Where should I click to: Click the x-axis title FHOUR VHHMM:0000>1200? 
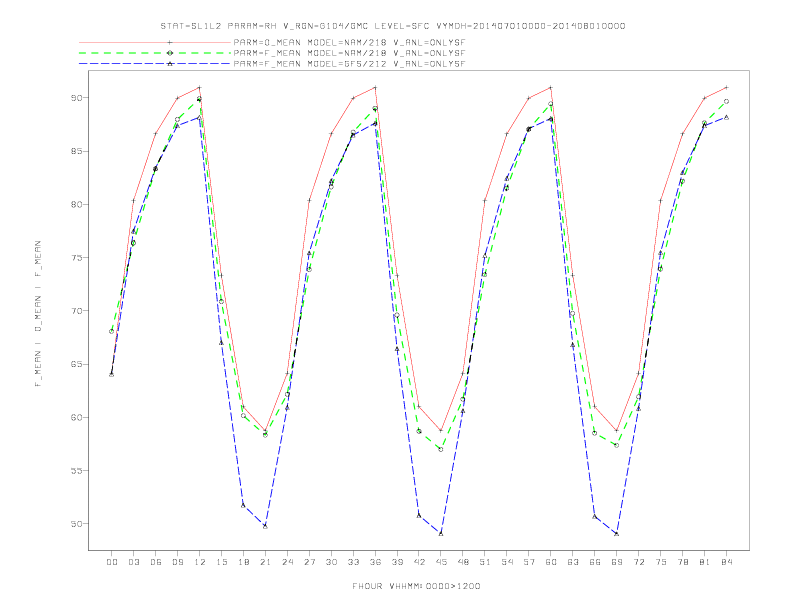point(416,586)
